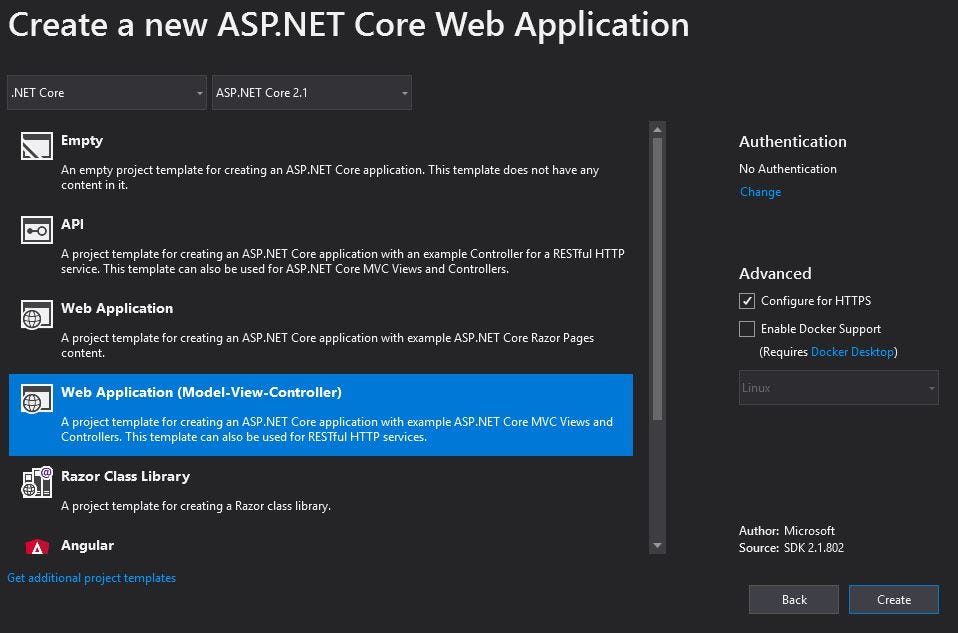Click the Web Application globe icon
This screenshot has width=958, height=633.
click(37, 315)
